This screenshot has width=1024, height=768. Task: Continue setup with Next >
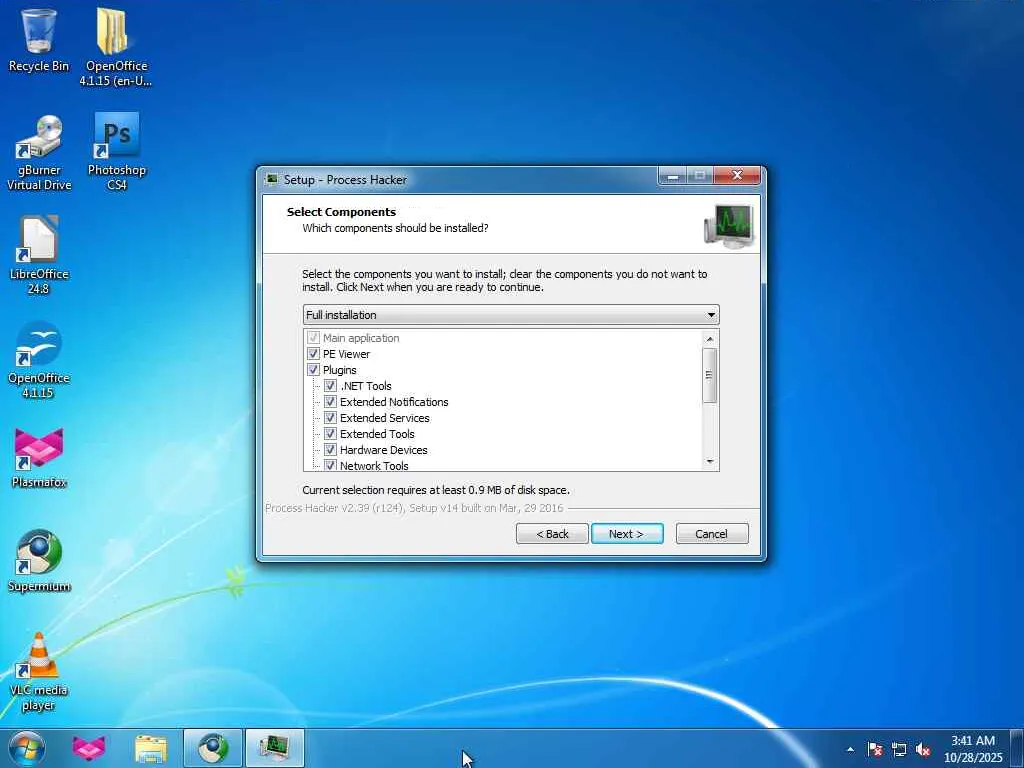[x=627, y=534]
